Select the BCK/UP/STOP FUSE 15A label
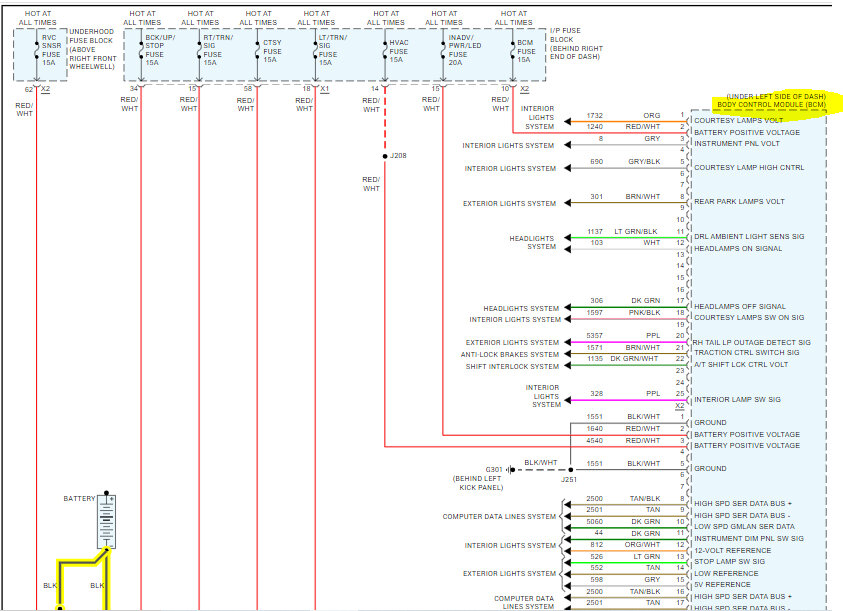This screenshot has height=611, width=843. click(160, 50)
